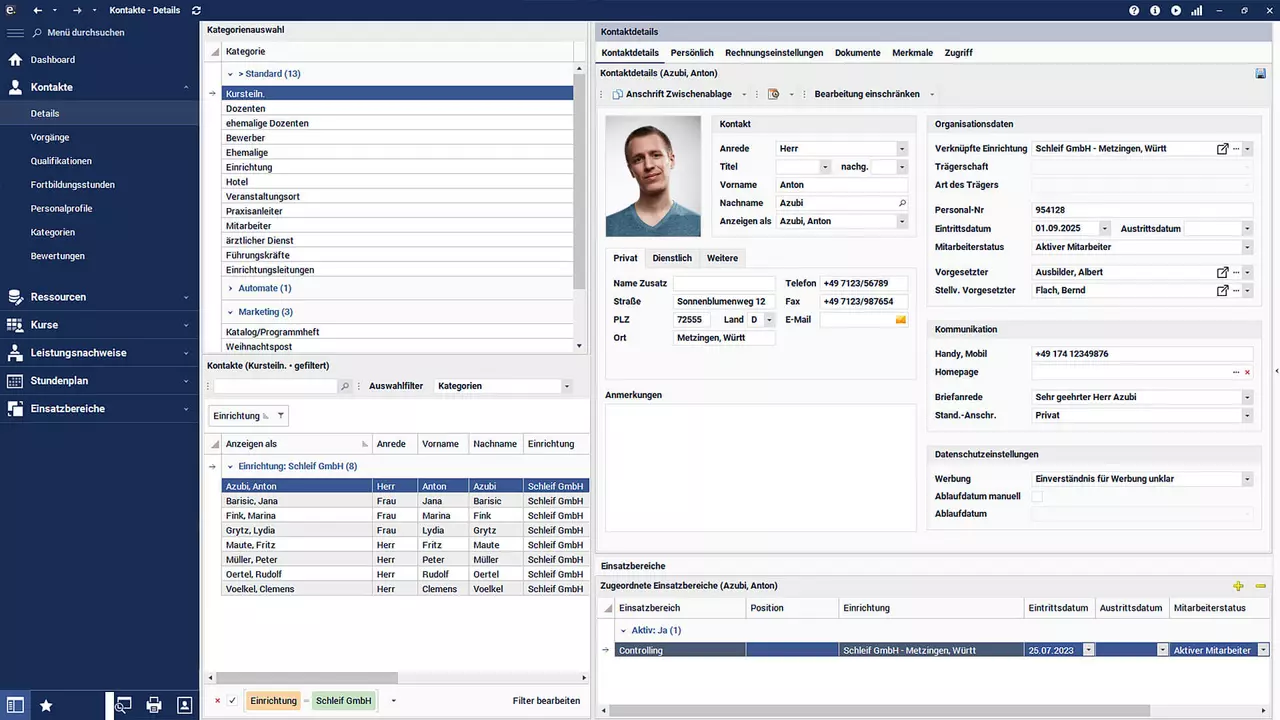1280x720 pixels.
Task: Switch to the Dokumente tab
Action: (857, 53)
